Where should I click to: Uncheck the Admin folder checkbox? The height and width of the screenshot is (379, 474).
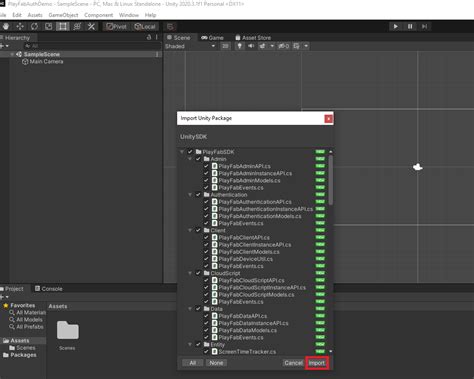(x=198, y=159)
